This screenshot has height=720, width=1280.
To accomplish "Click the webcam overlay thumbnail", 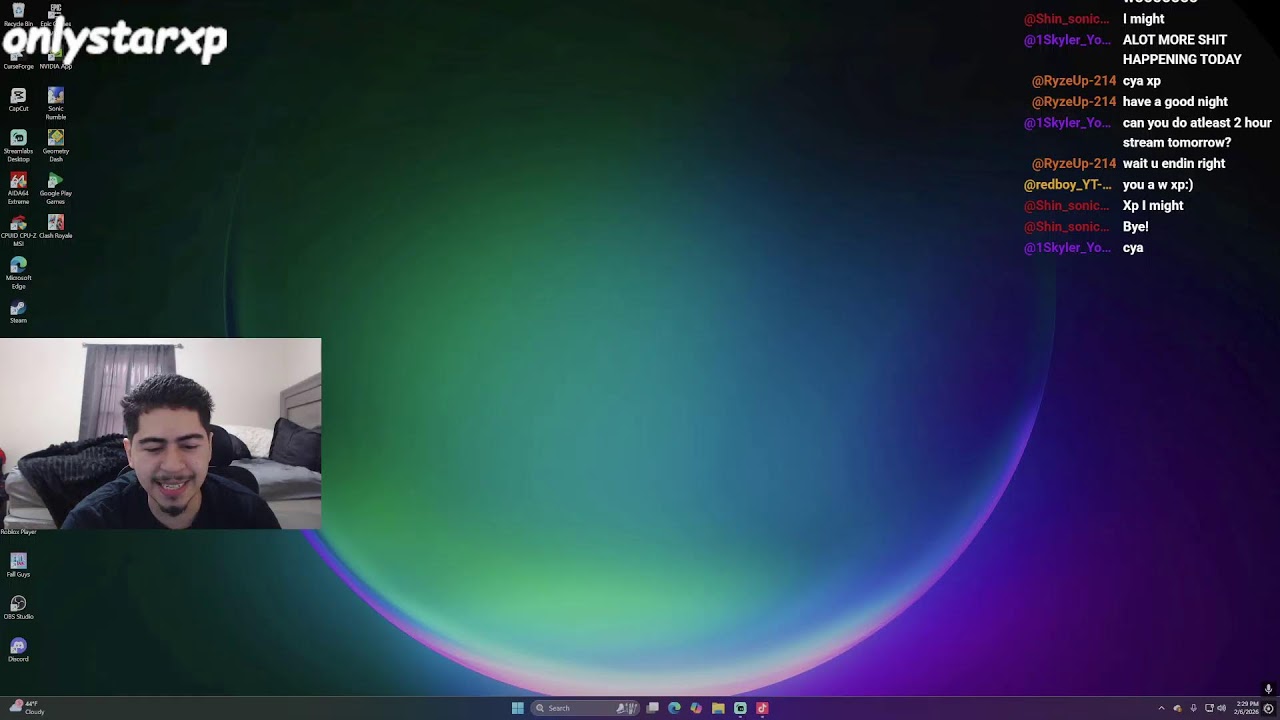I will click(160, 433).
